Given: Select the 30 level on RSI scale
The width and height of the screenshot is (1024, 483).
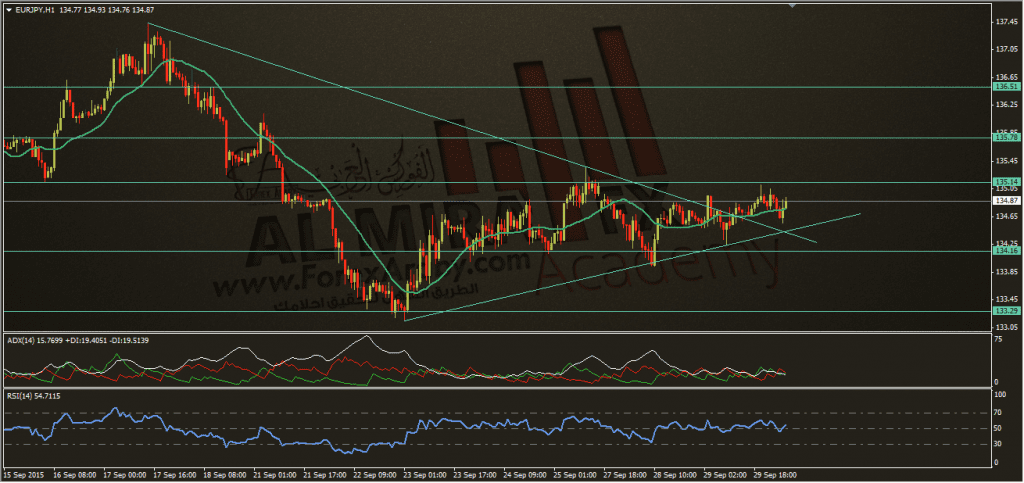Looking at the screenshot, I should 999,444.
